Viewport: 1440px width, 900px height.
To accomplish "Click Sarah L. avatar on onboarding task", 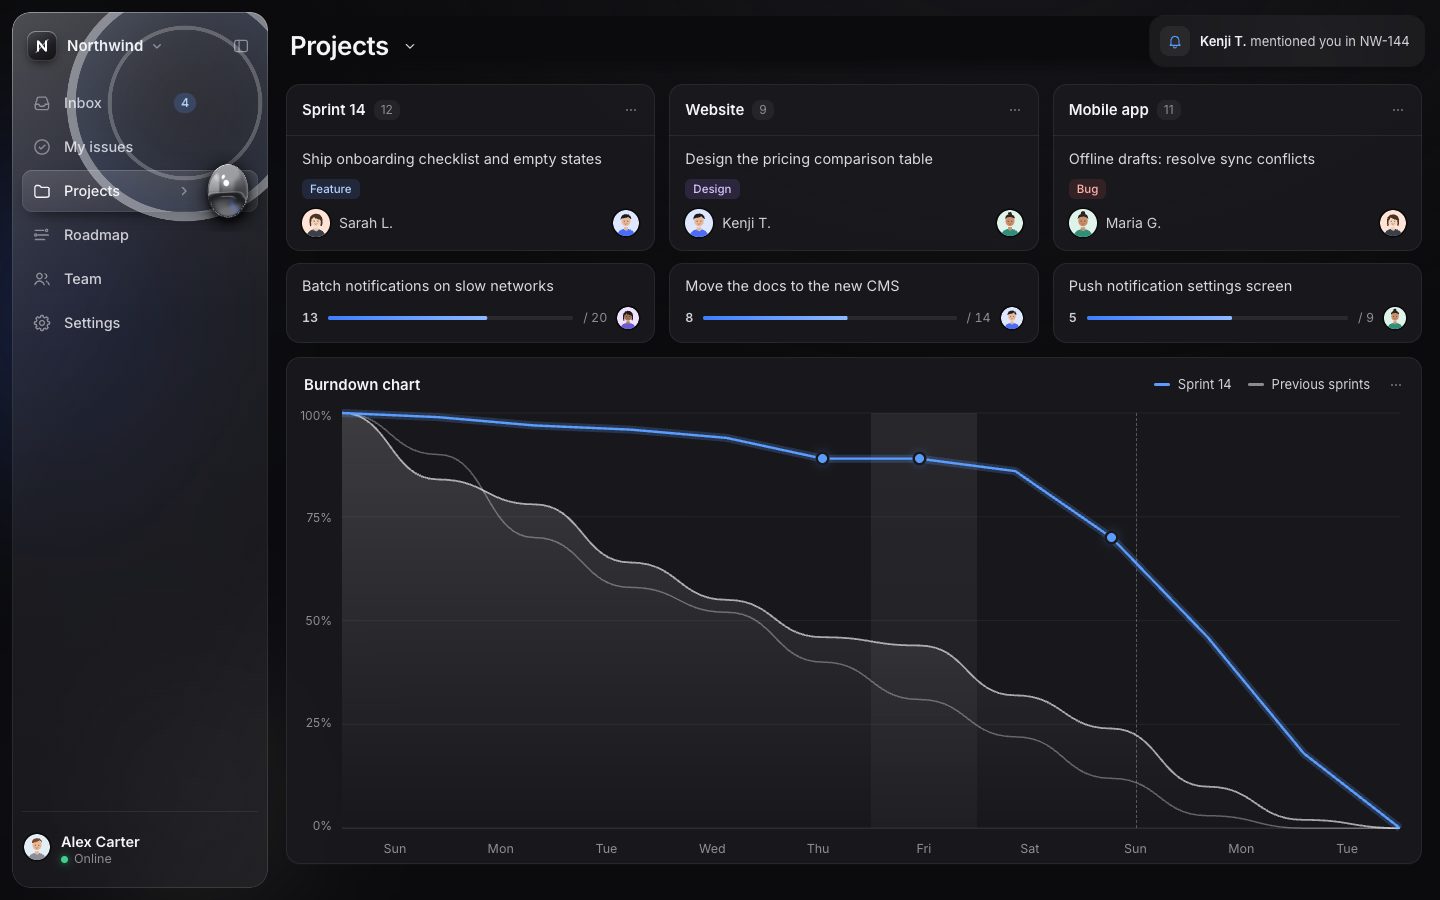I will (x=316, y=223).
